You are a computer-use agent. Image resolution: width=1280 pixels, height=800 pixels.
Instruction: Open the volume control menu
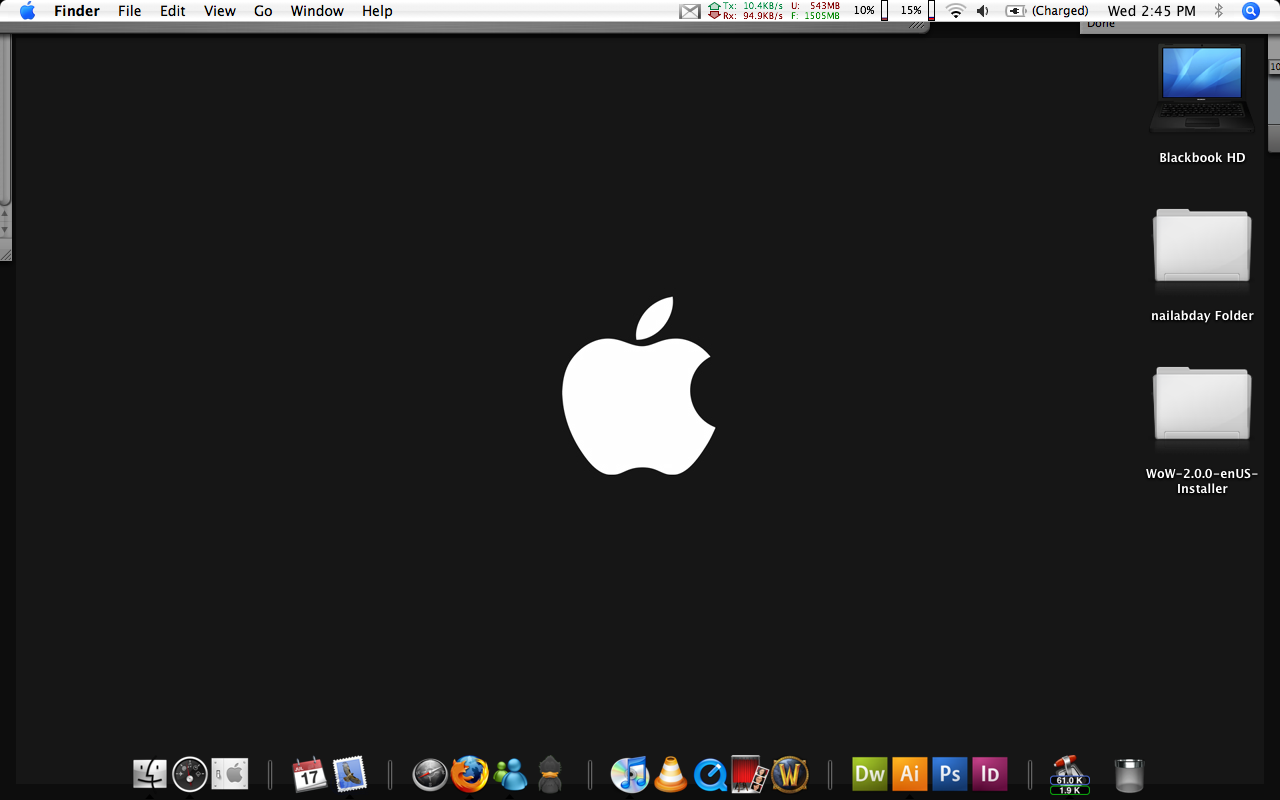coord(983,11)
